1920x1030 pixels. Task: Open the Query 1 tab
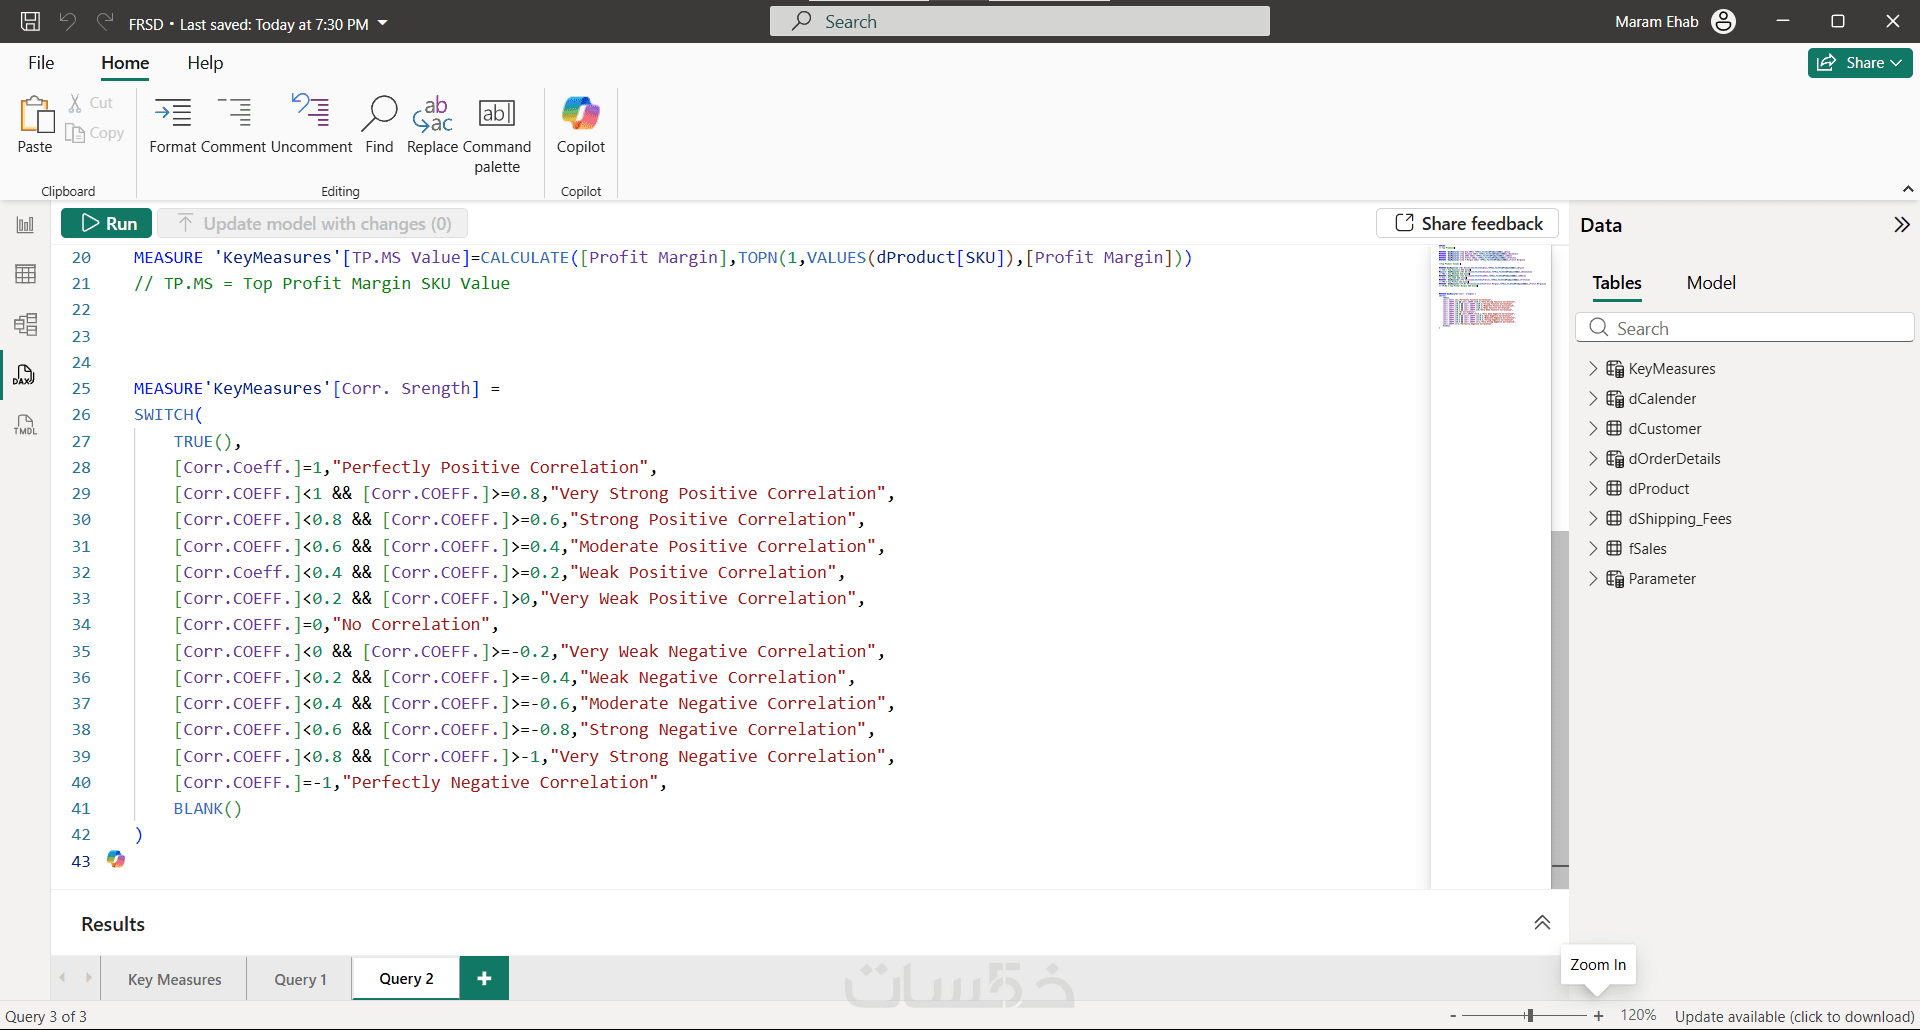point(300,979)
